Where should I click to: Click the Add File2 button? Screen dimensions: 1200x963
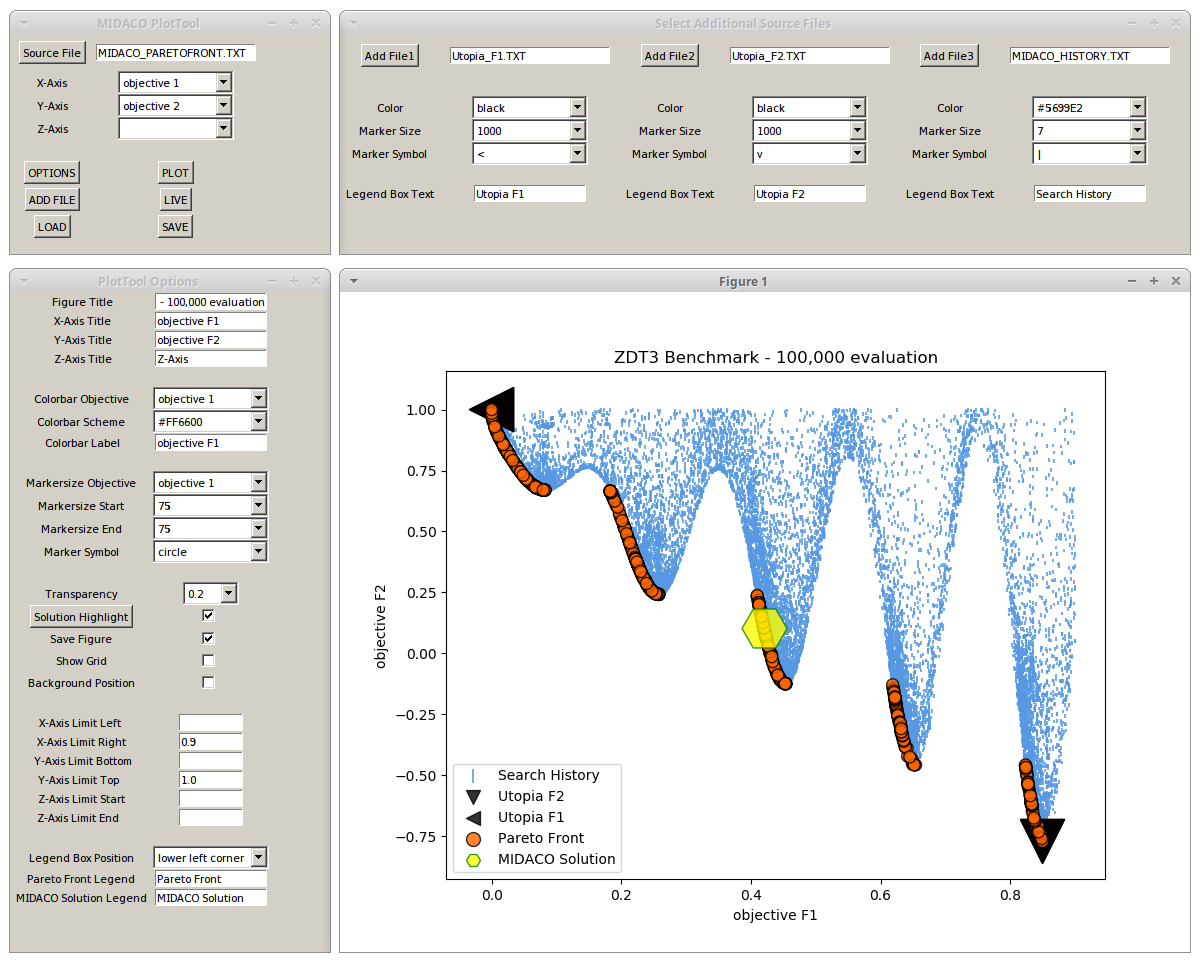click(x=669, y=56)
